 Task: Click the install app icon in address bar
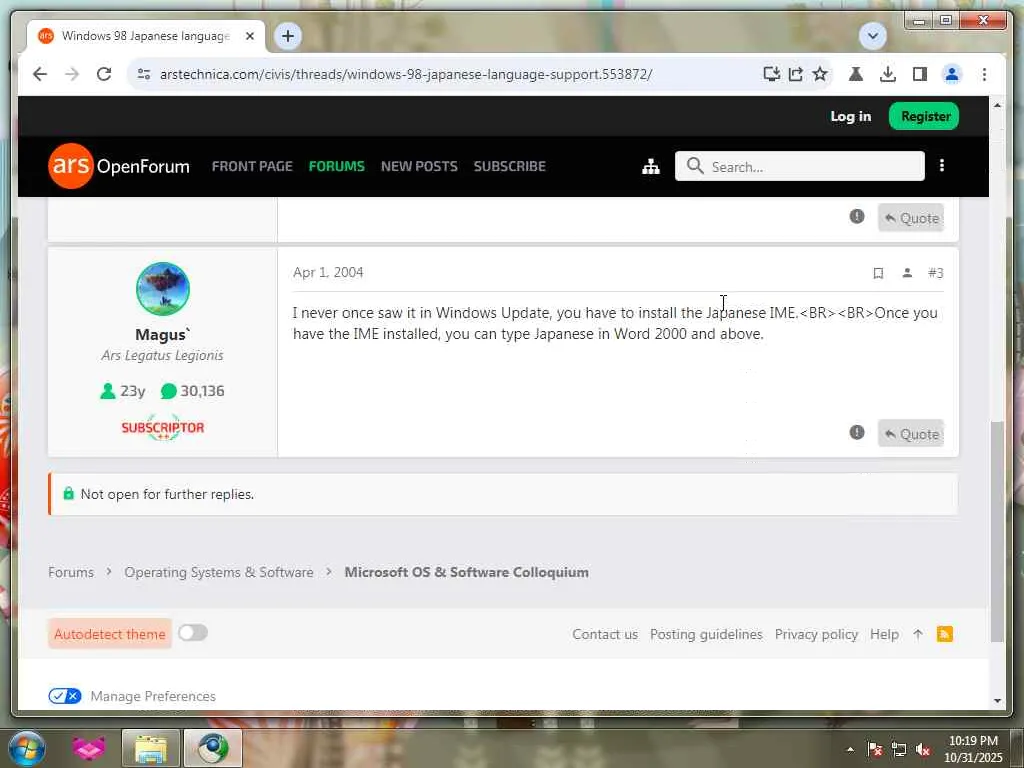click(x=771, y=74)
